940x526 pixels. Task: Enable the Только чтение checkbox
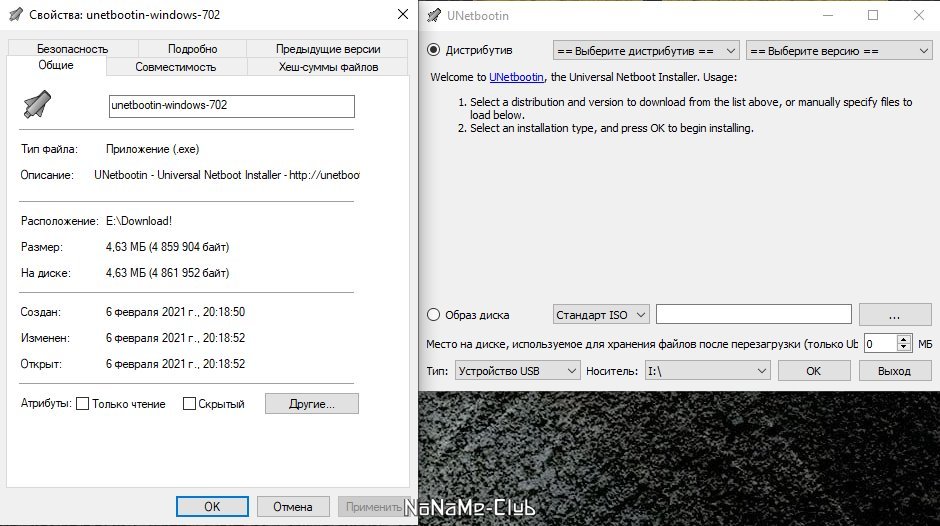[83, 404]
